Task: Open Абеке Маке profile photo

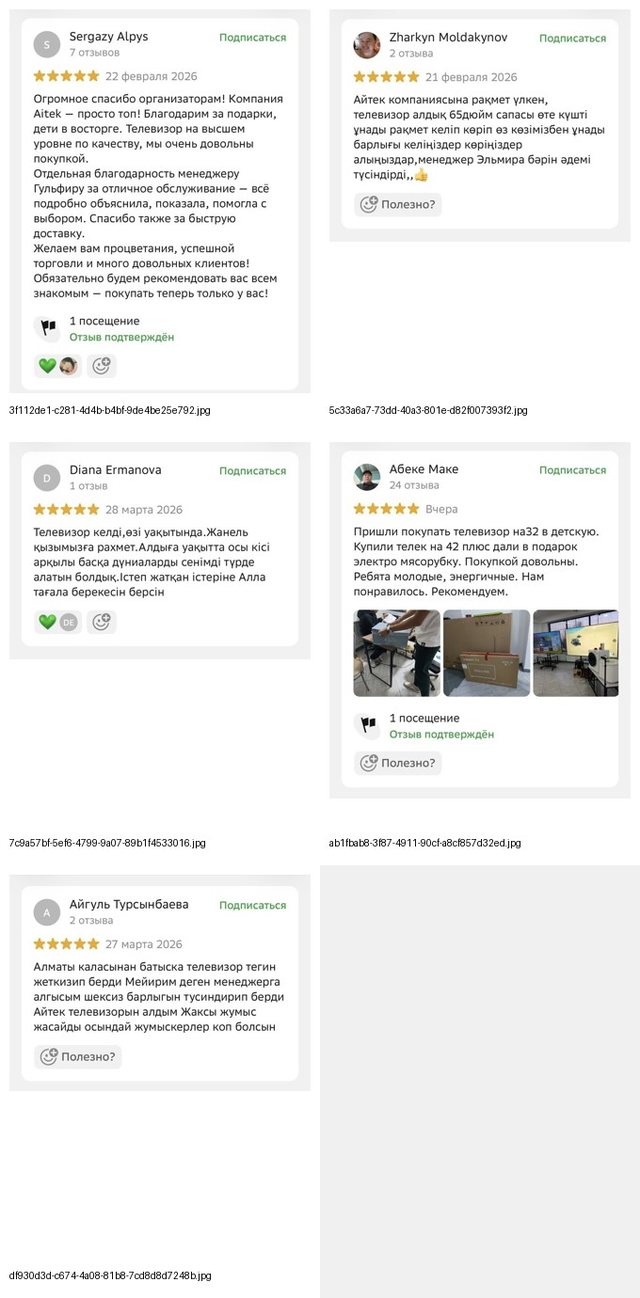Action: click(x=367, y=477)
